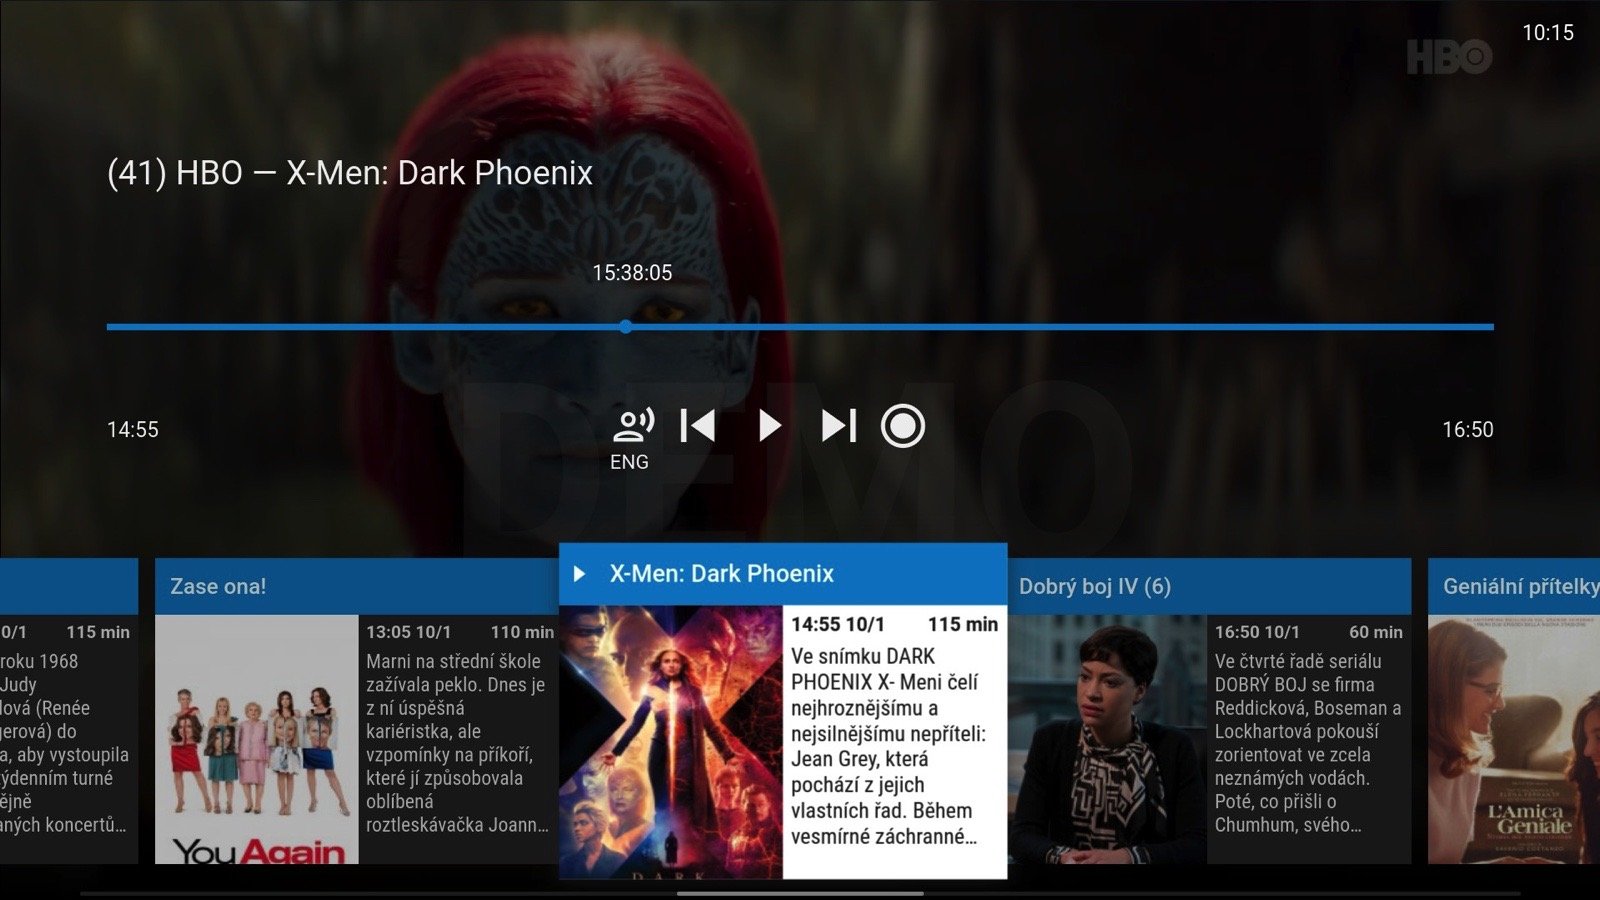Click the '110 min' duration label
The height and width of the screenshot is (900, 1600).
[x=522, y=632]
